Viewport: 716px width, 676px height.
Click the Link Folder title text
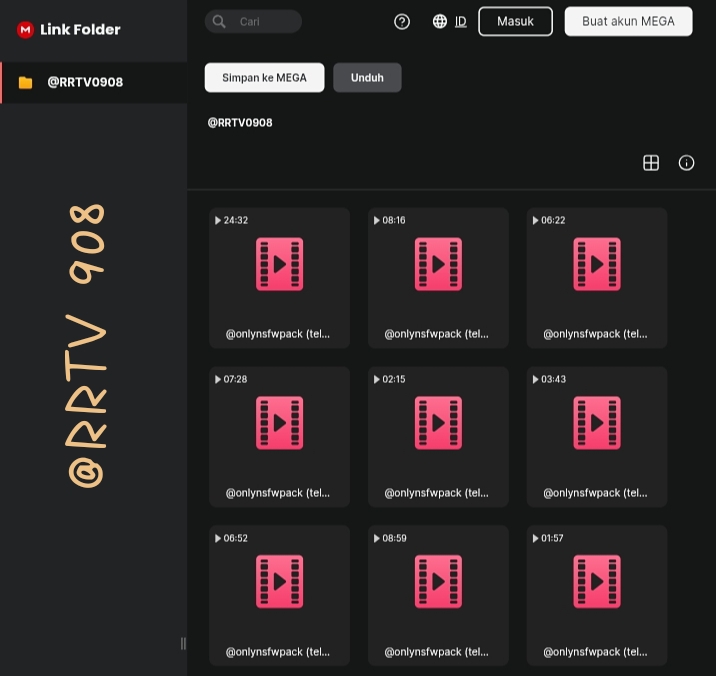pos(80,30)
